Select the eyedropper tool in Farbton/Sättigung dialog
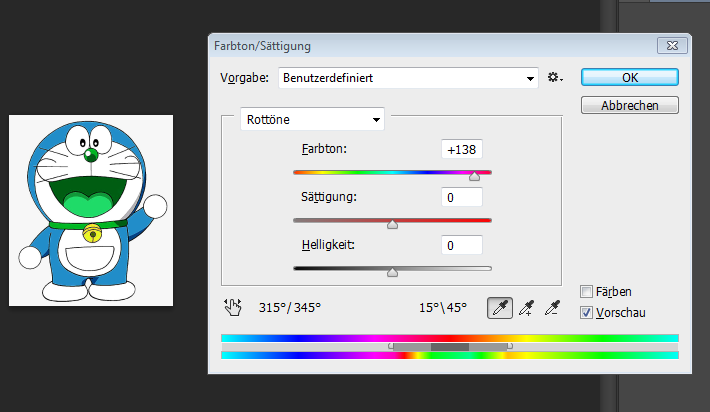This screenshot has width=710, height=412. (x=500, y=308)
